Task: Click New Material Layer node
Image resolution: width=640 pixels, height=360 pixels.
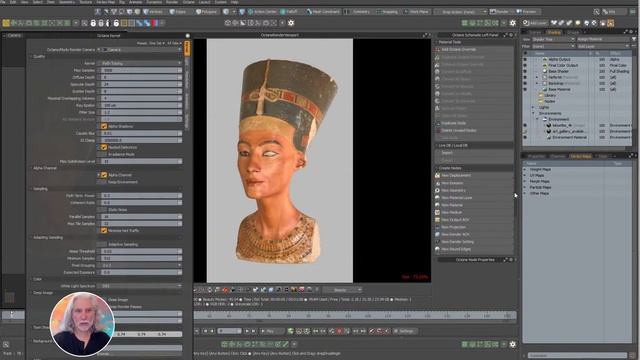Action: point(474,198)
